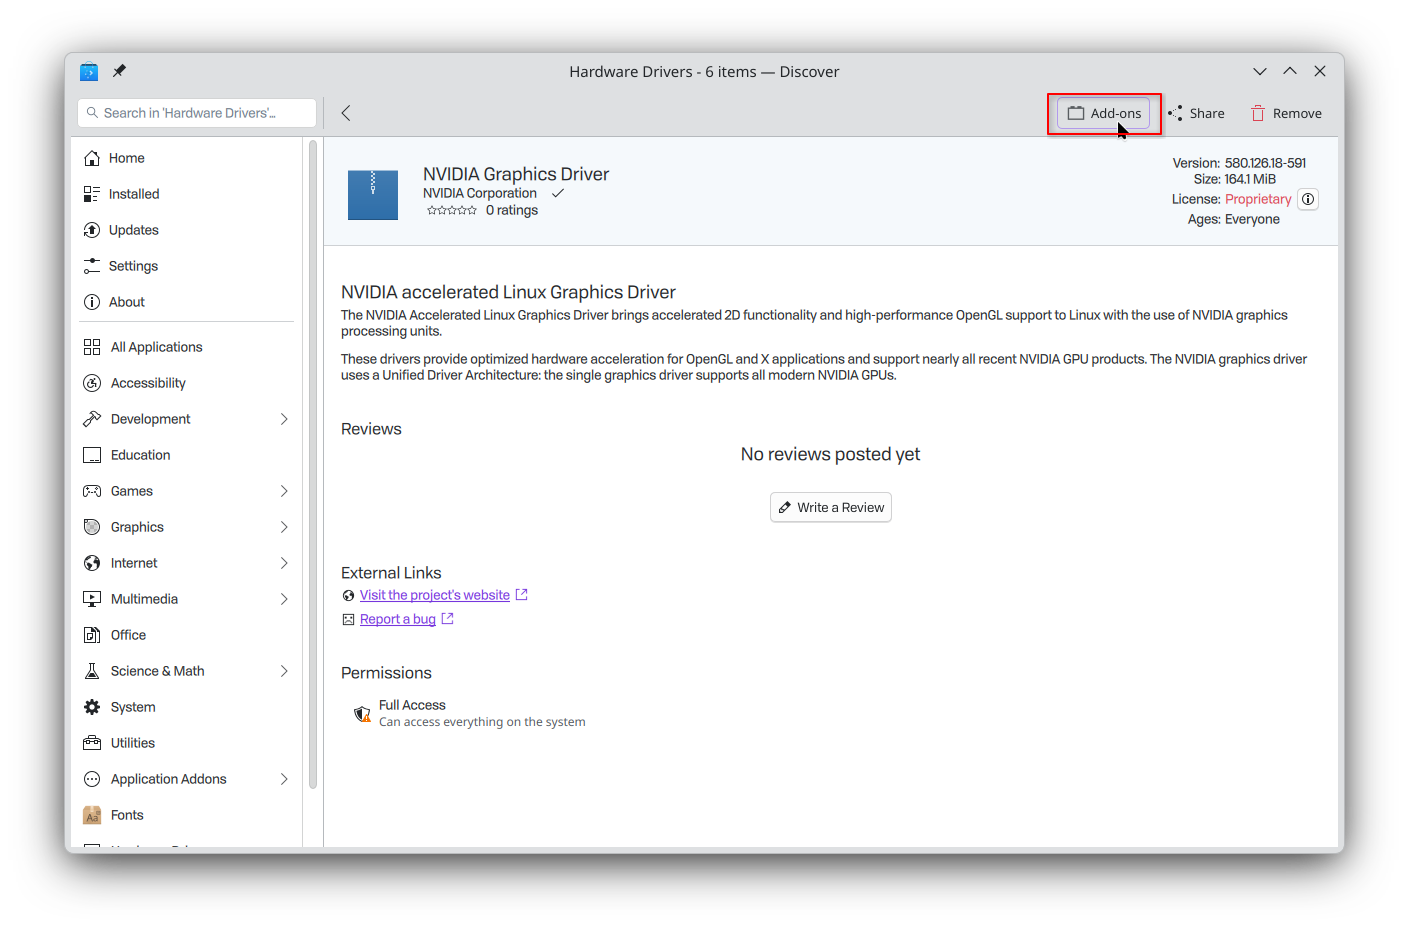Expand the Development category chevron
1409x930 pixels.
click(x=284, y=419)
